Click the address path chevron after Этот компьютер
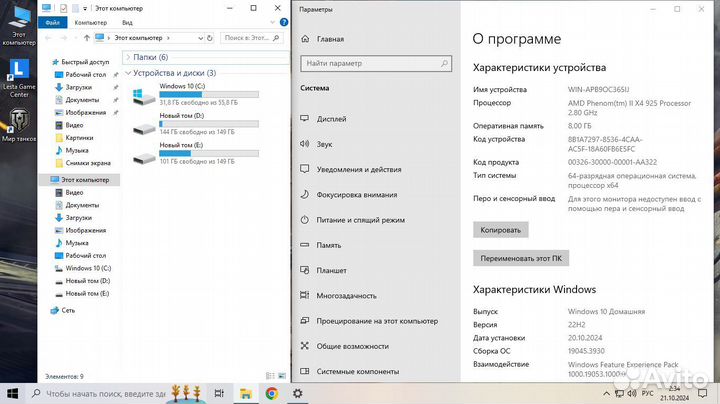The height and width of the screenshot is (404, 720). point(168,38)
